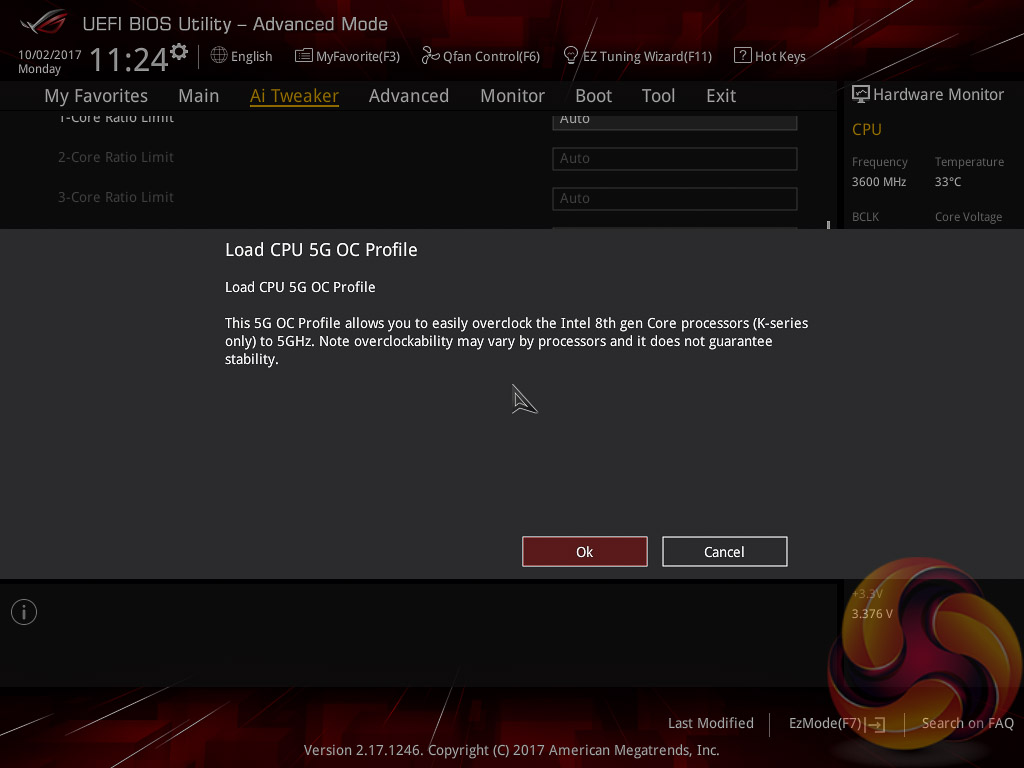This screenshot has height=768, width=1024.
Task: Click the globe language icon
Action: click(219, 56)
